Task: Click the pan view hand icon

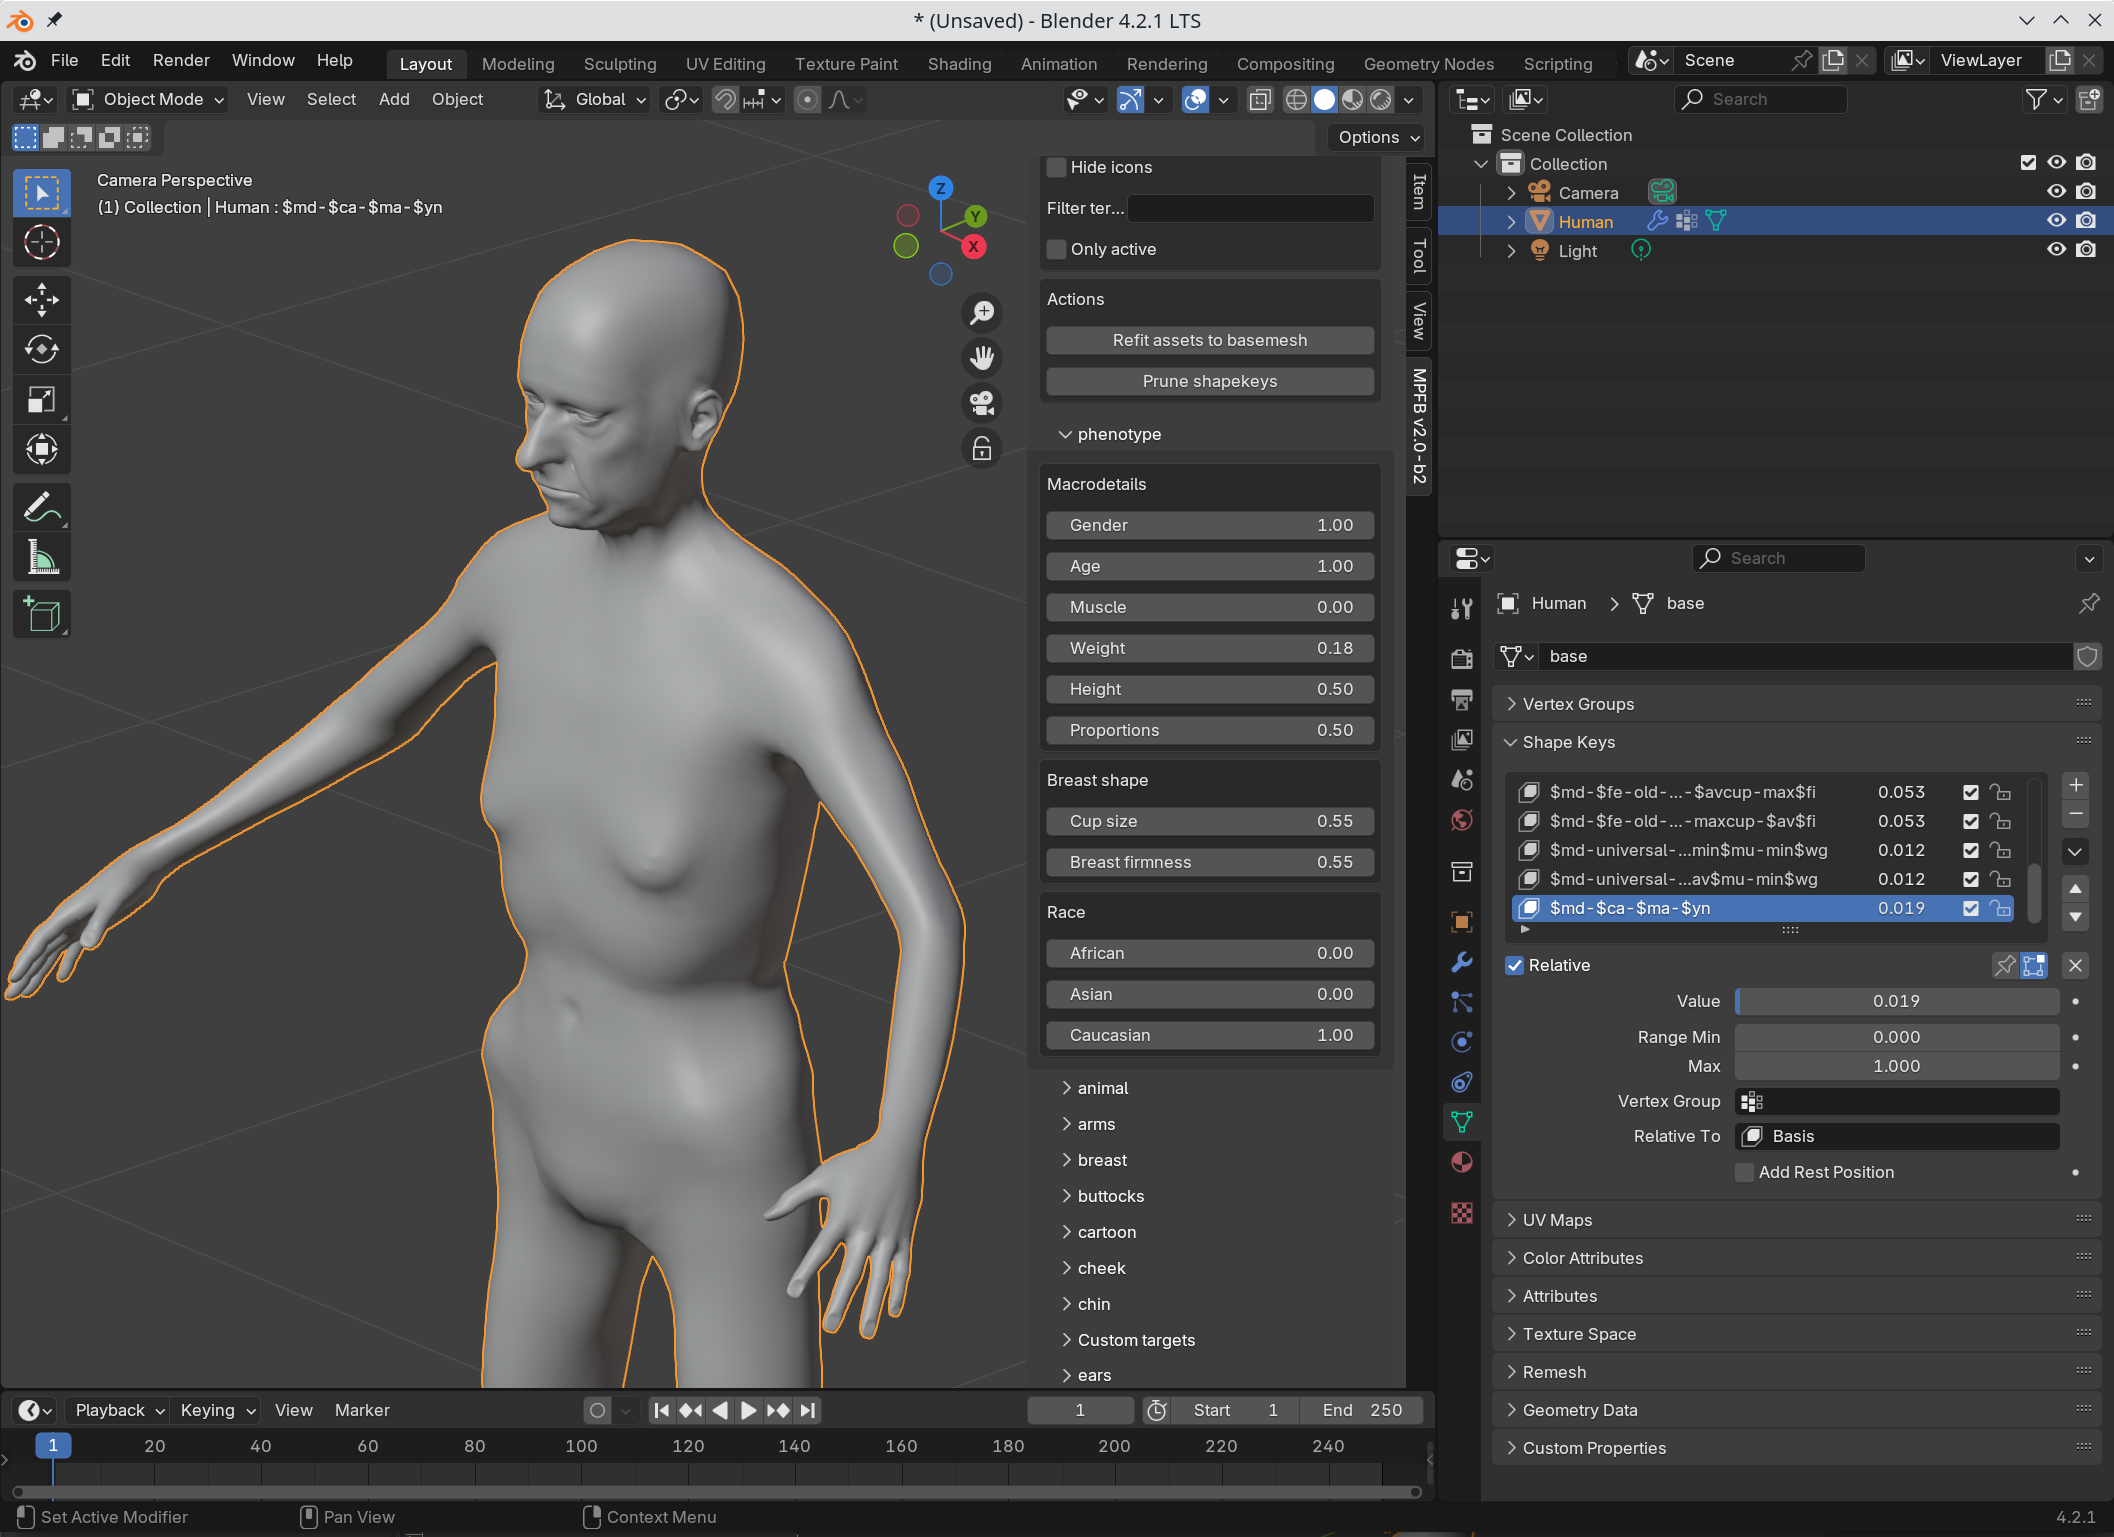Action: coord(982,358)
